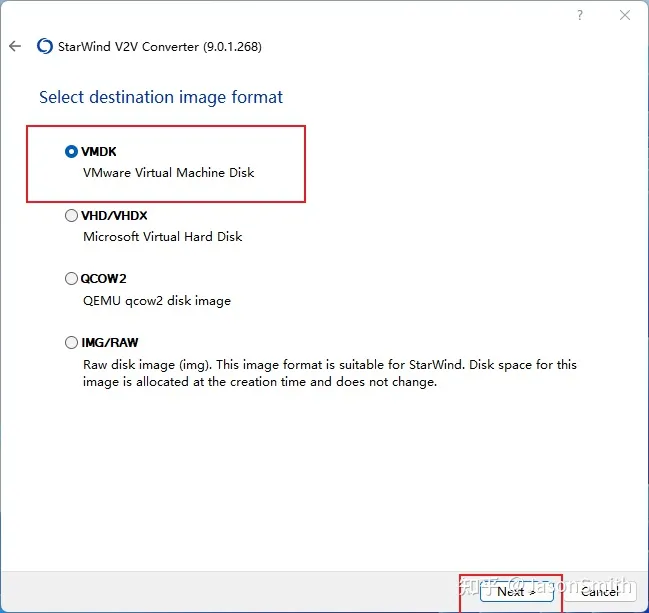Enable the IMG/RAW radio option
Viewport: 649px width, 613px height.
pos(71,343)
